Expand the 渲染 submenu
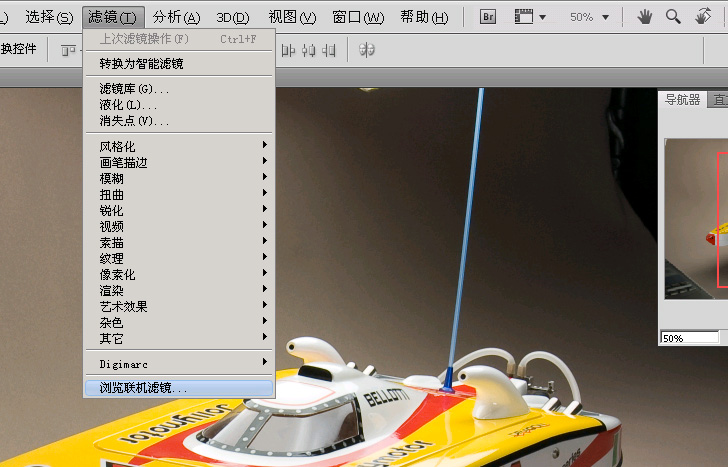This screenshot has width=728, height=467. pyautogui.click(x=178, y=291)
